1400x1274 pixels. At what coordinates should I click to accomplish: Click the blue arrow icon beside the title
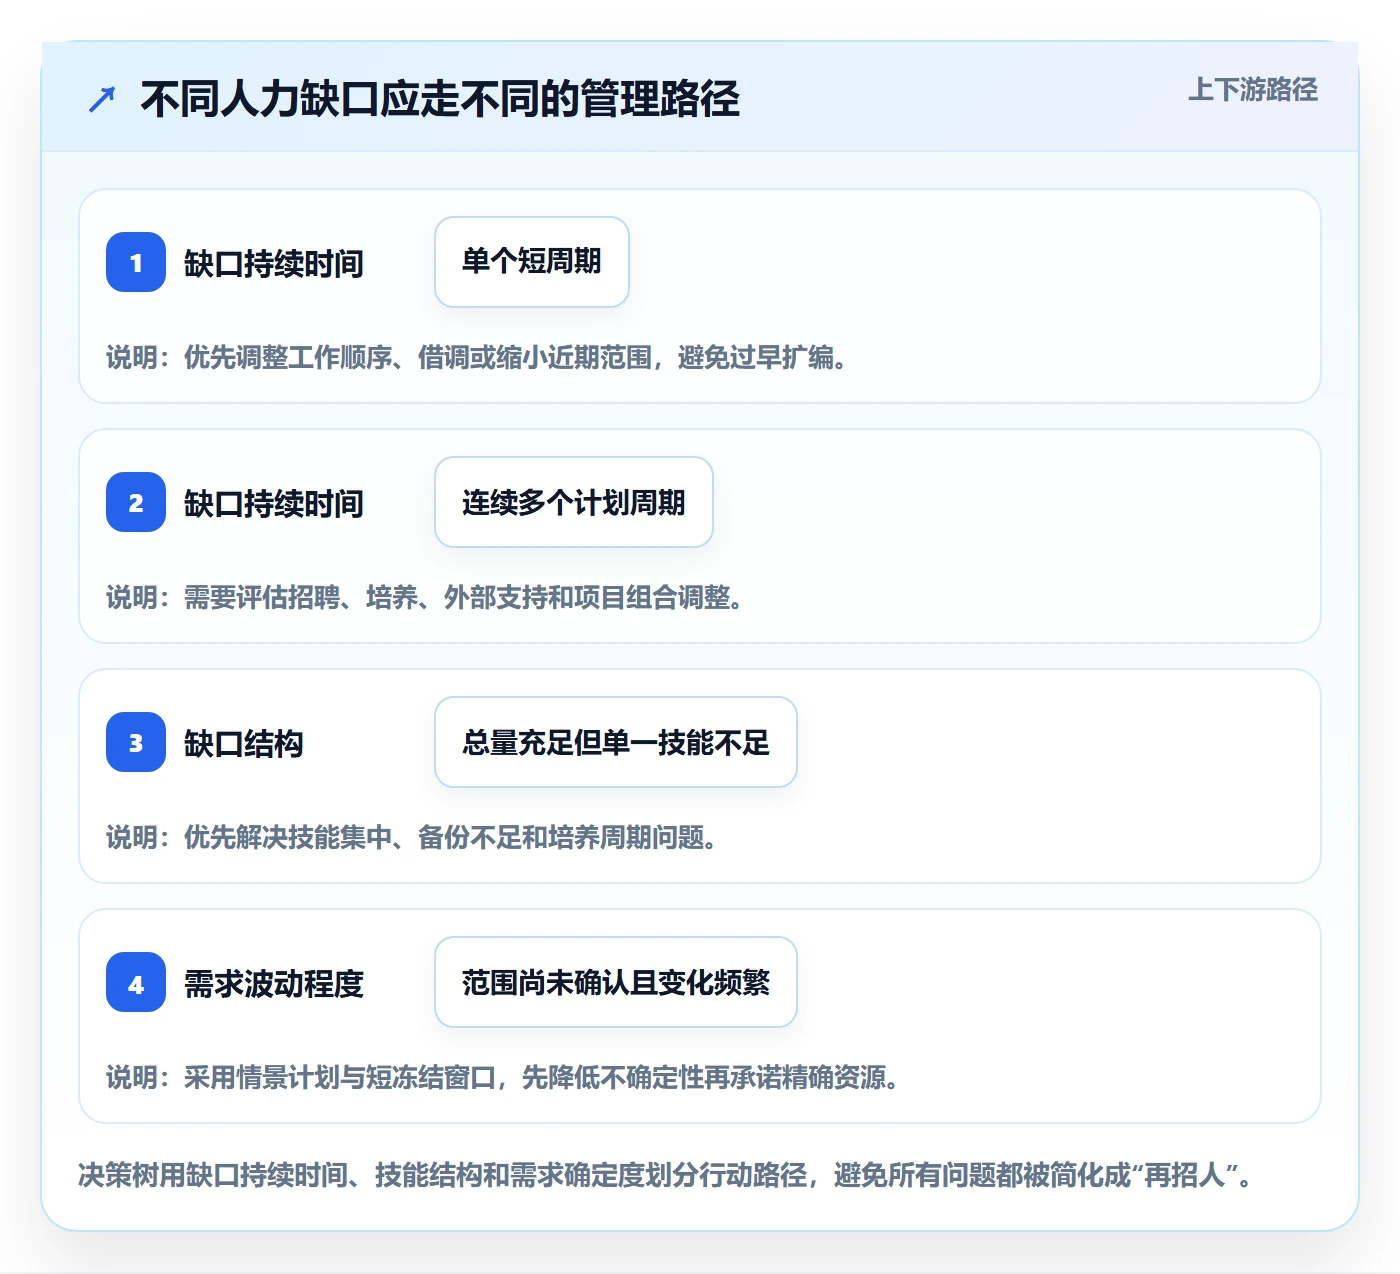pos(102,99)
